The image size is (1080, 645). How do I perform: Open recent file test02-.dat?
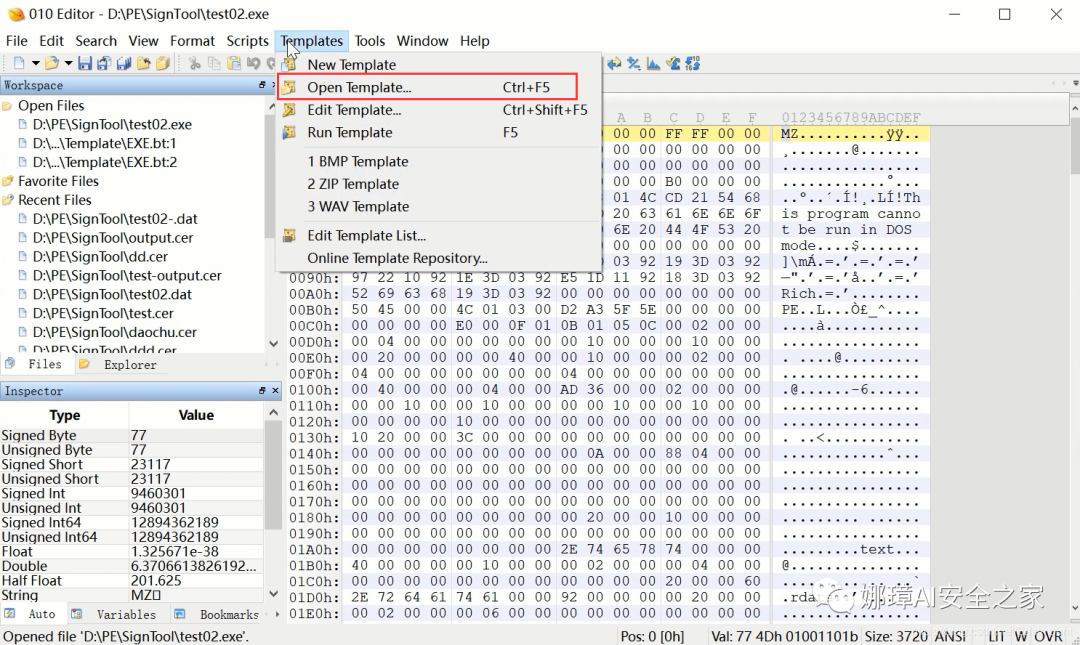[114, 219]
